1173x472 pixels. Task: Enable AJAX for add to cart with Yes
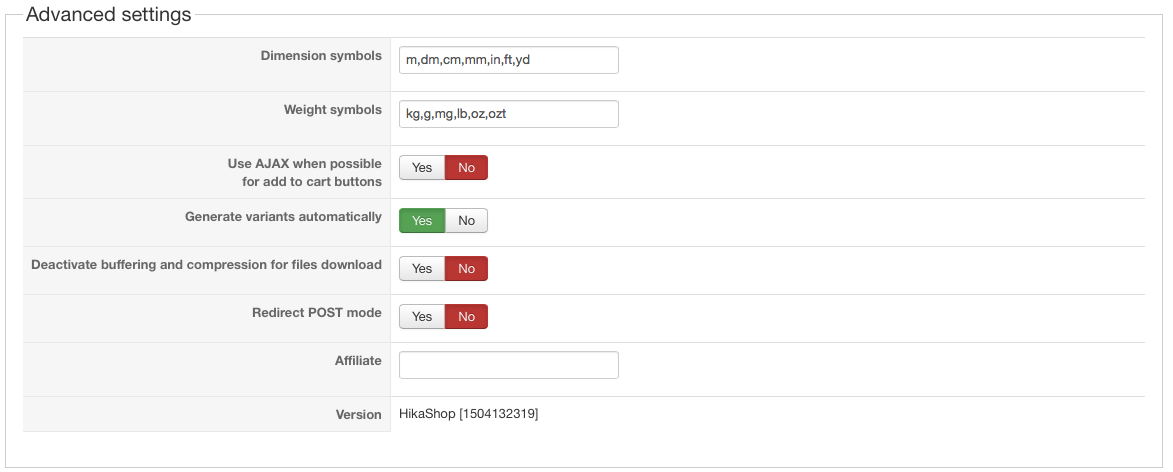pos(422,168)
